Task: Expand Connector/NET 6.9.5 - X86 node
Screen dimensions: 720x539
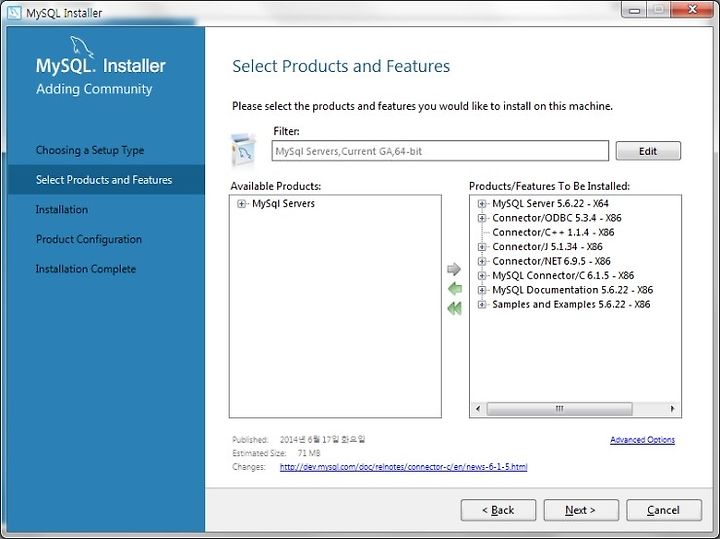Action: click(482, 261)
